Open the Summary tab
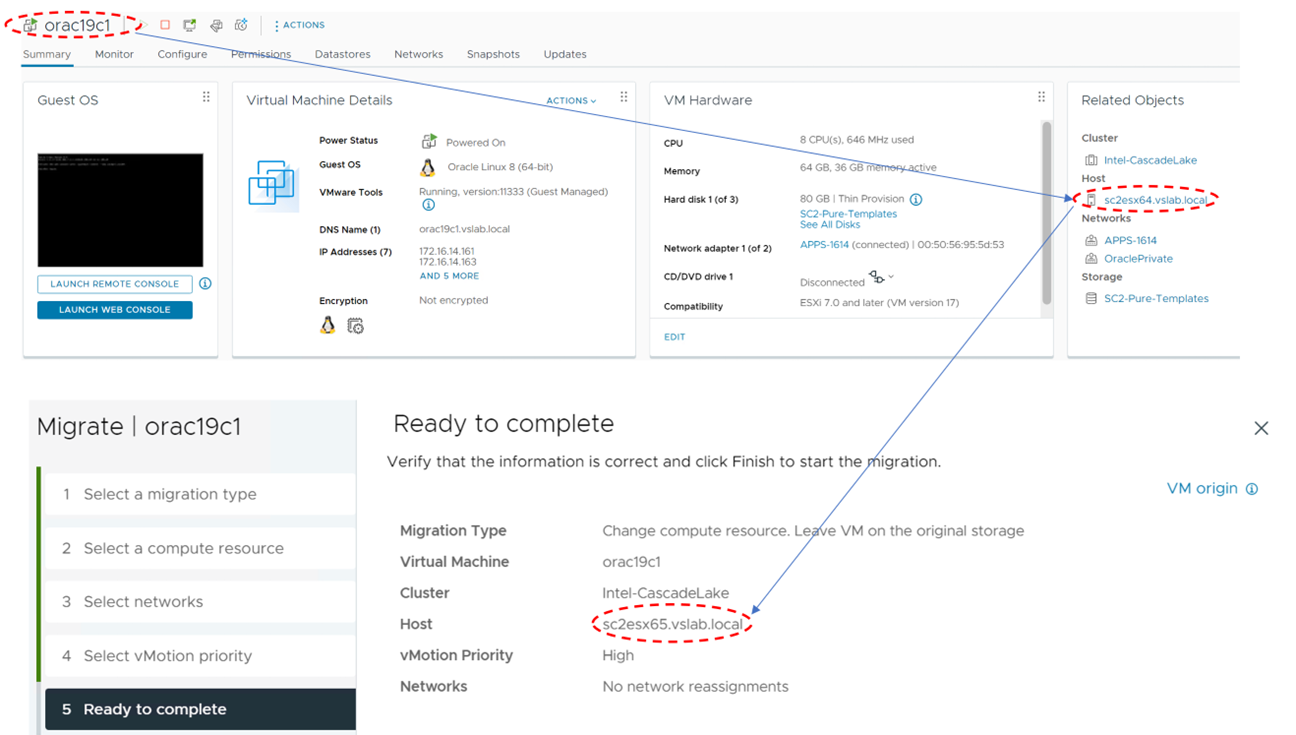 click(47, 54)
